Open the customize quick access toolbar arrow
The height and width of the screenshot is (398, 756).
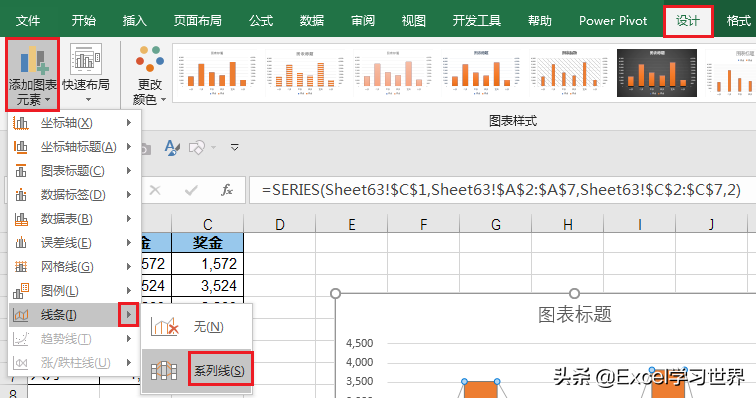click(235, 147)
